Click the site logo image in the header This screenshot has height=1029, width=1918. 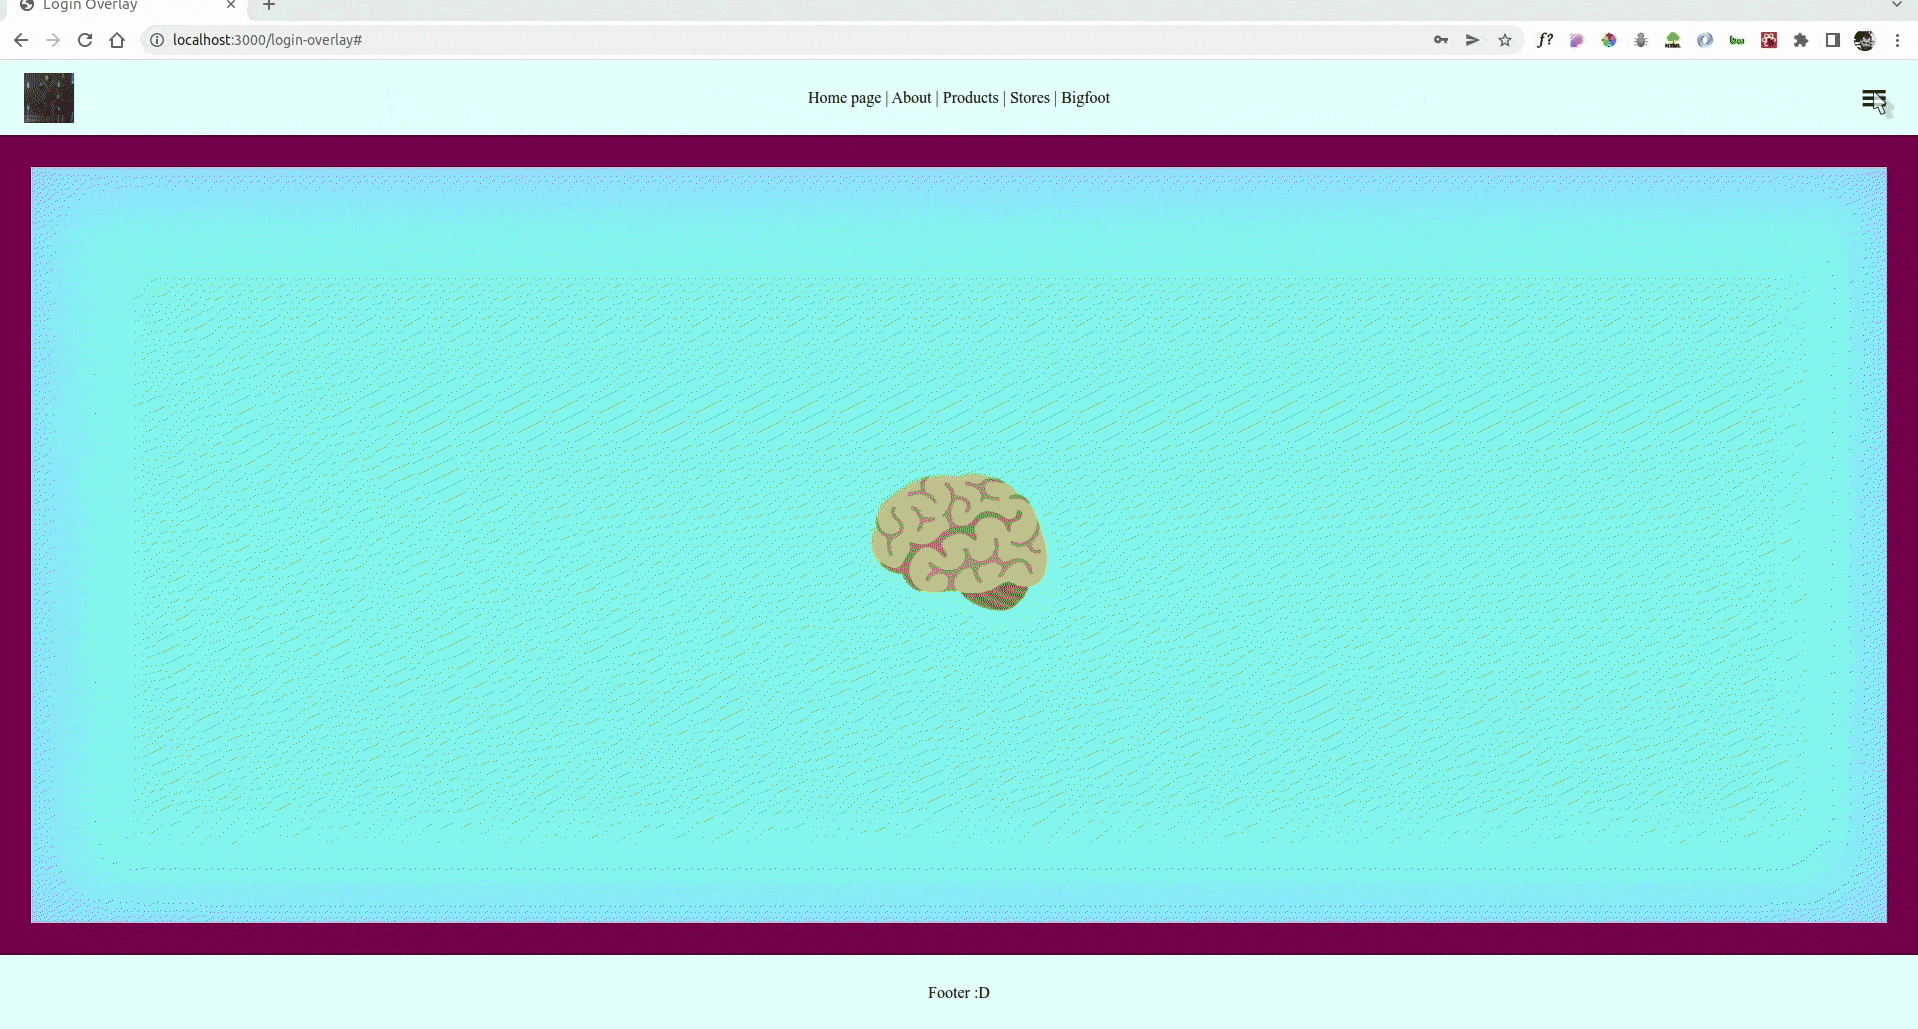point(49,98)
